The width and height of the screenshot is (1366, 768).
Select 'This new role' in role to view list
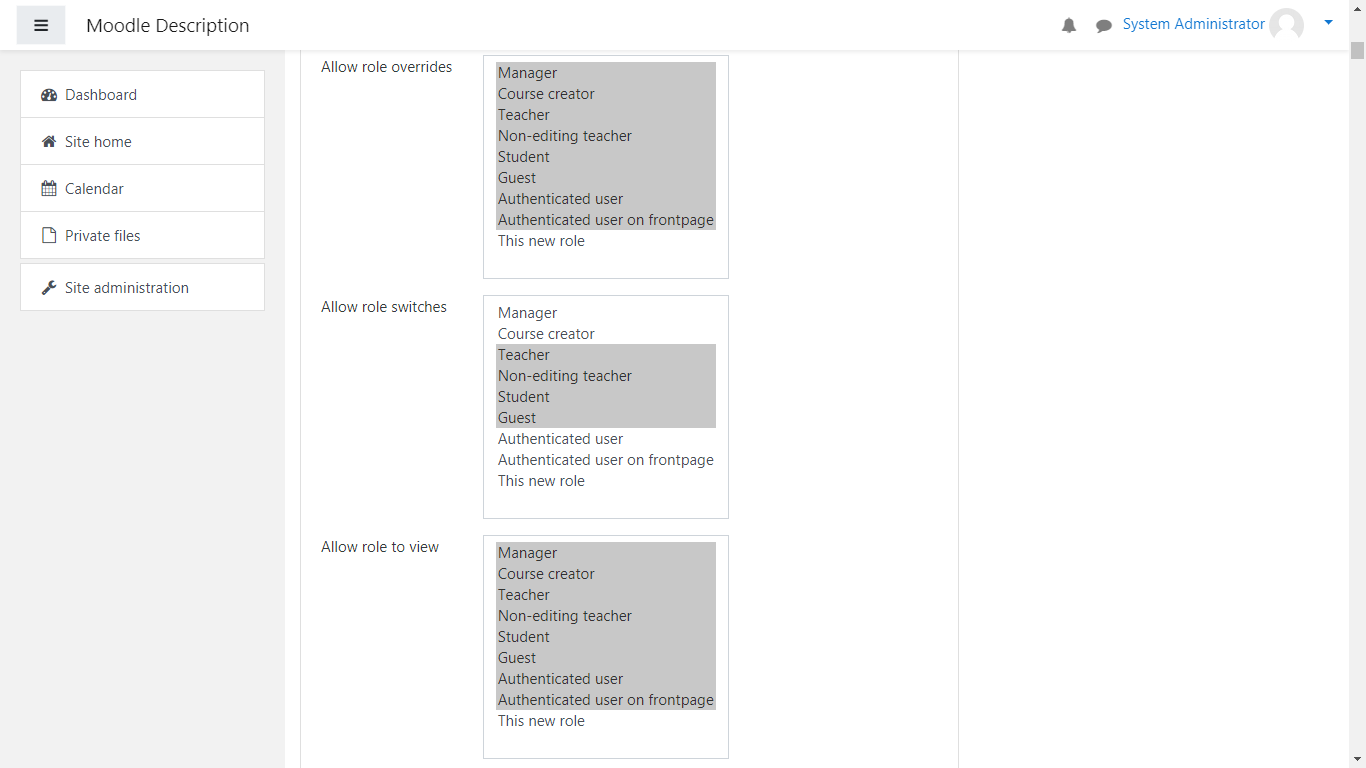click(541, 721)
